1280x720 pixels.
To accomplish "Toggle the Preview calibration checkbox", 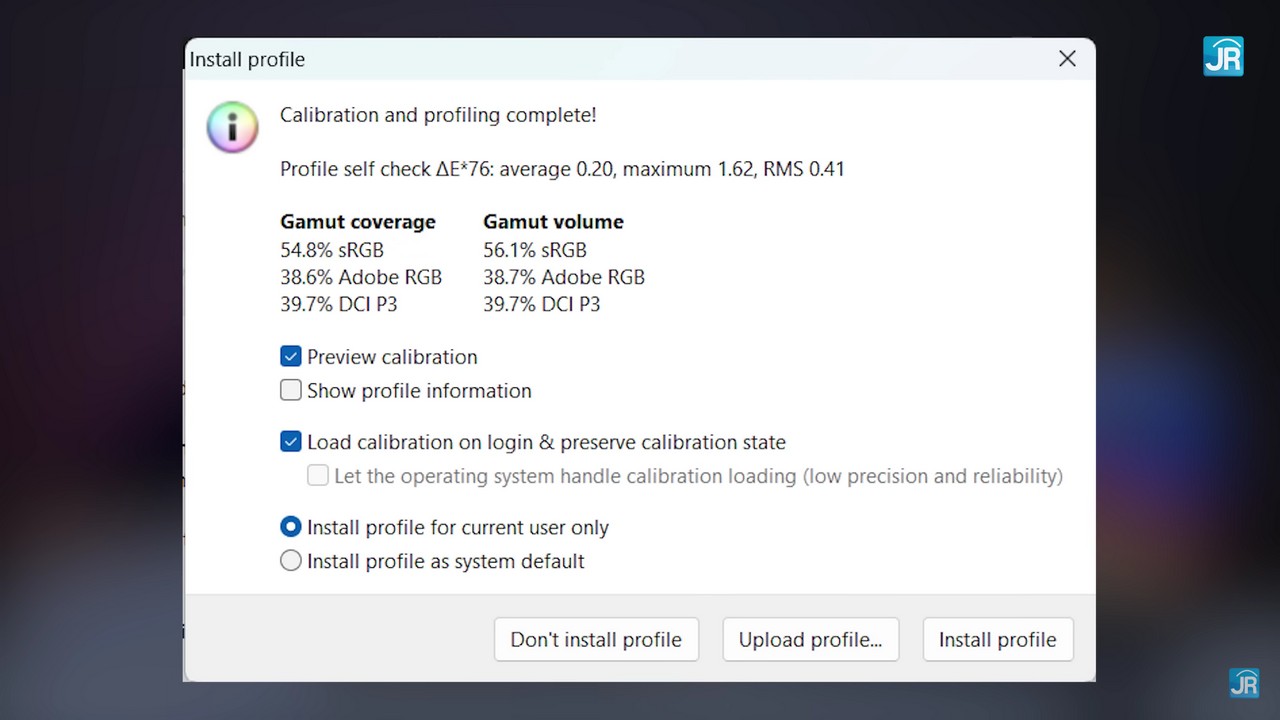I will [291, 357].
